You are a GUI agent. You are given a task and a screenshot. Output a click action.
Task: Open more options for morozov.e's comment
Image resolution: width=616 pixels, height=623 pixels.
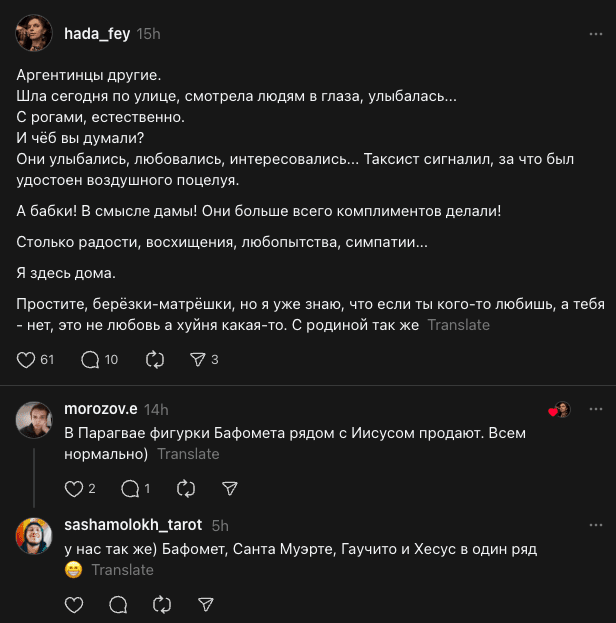click(x=596, y=409)
